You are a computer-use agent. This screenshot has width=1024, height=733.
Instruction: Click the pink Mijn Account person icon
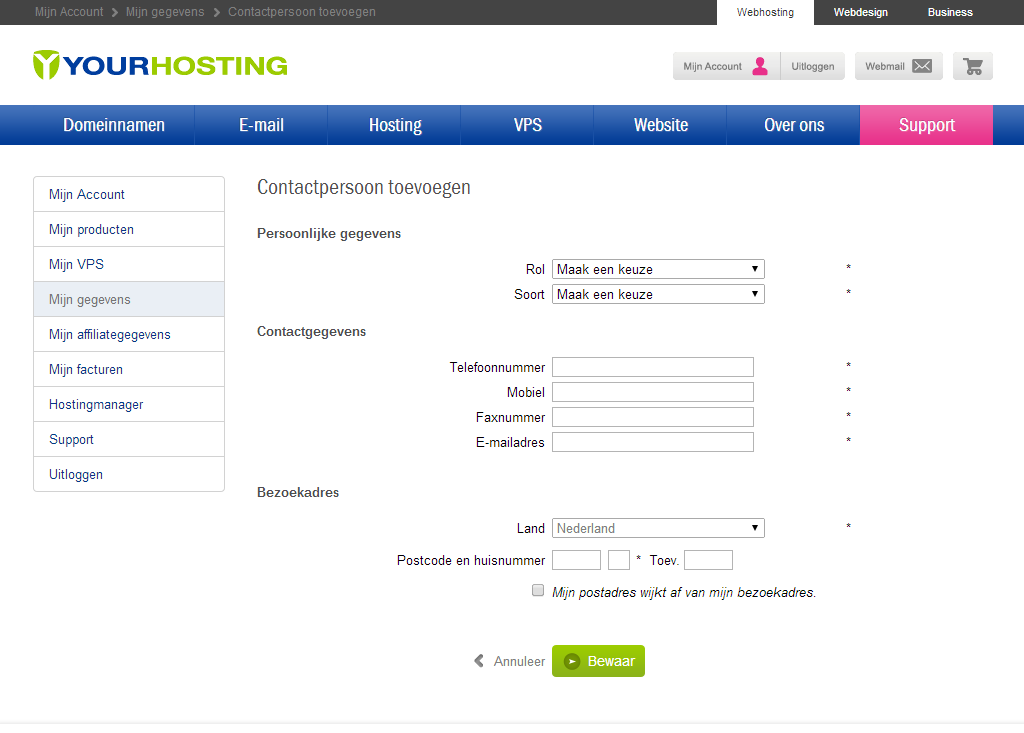[x=760, y=66]
